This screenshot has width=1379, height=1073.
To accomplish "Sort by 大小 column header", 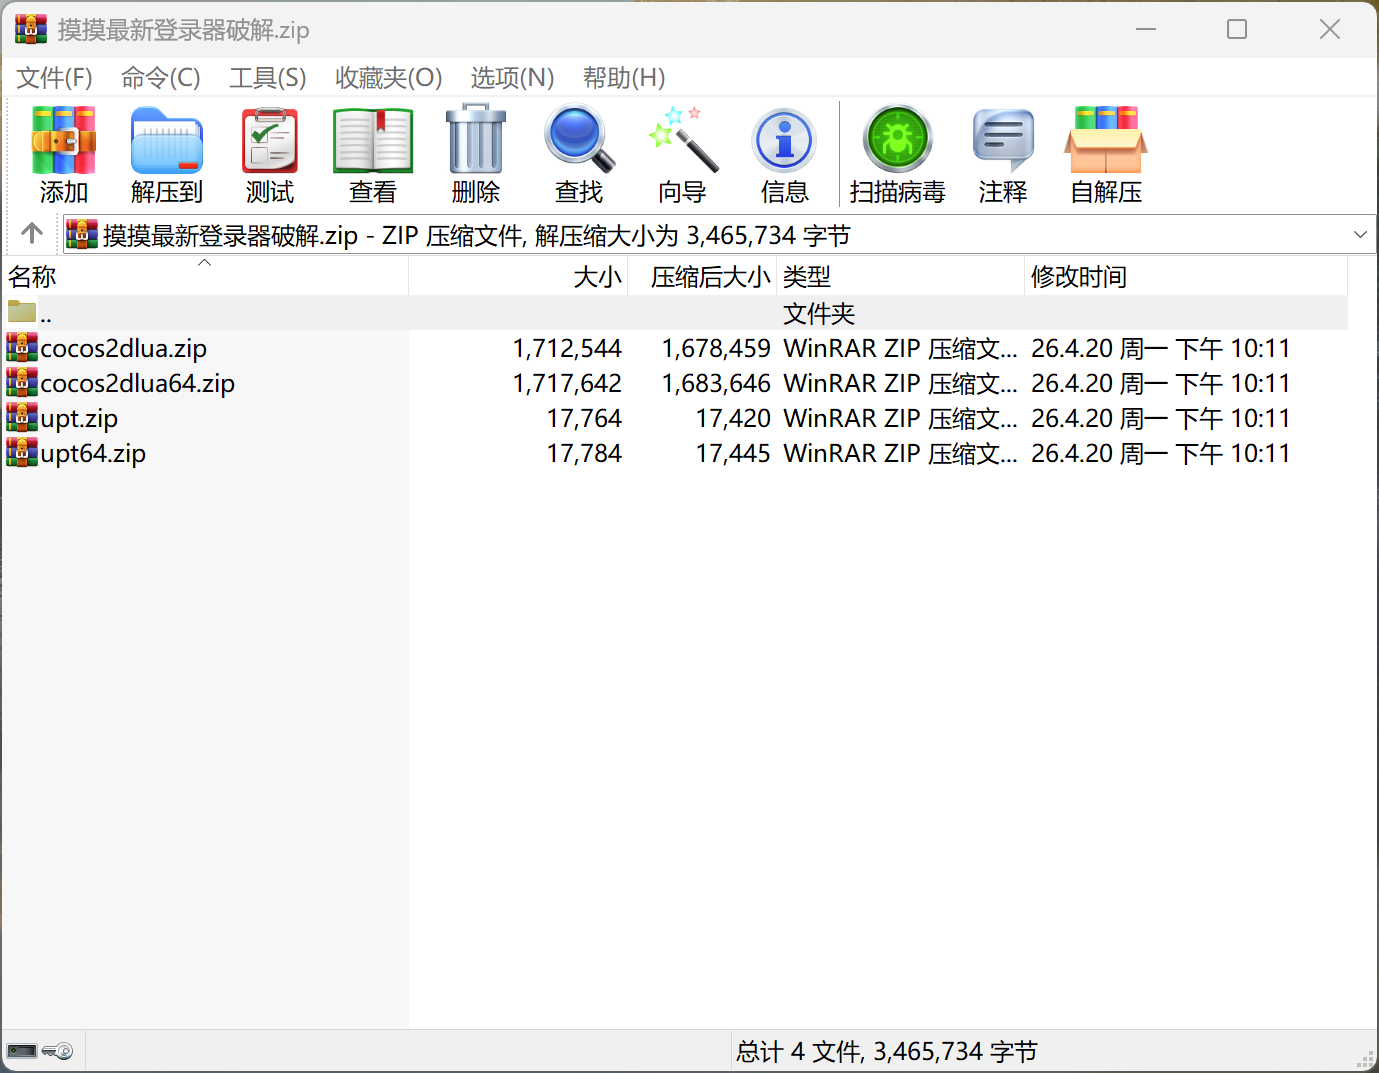I will (597, 277).
